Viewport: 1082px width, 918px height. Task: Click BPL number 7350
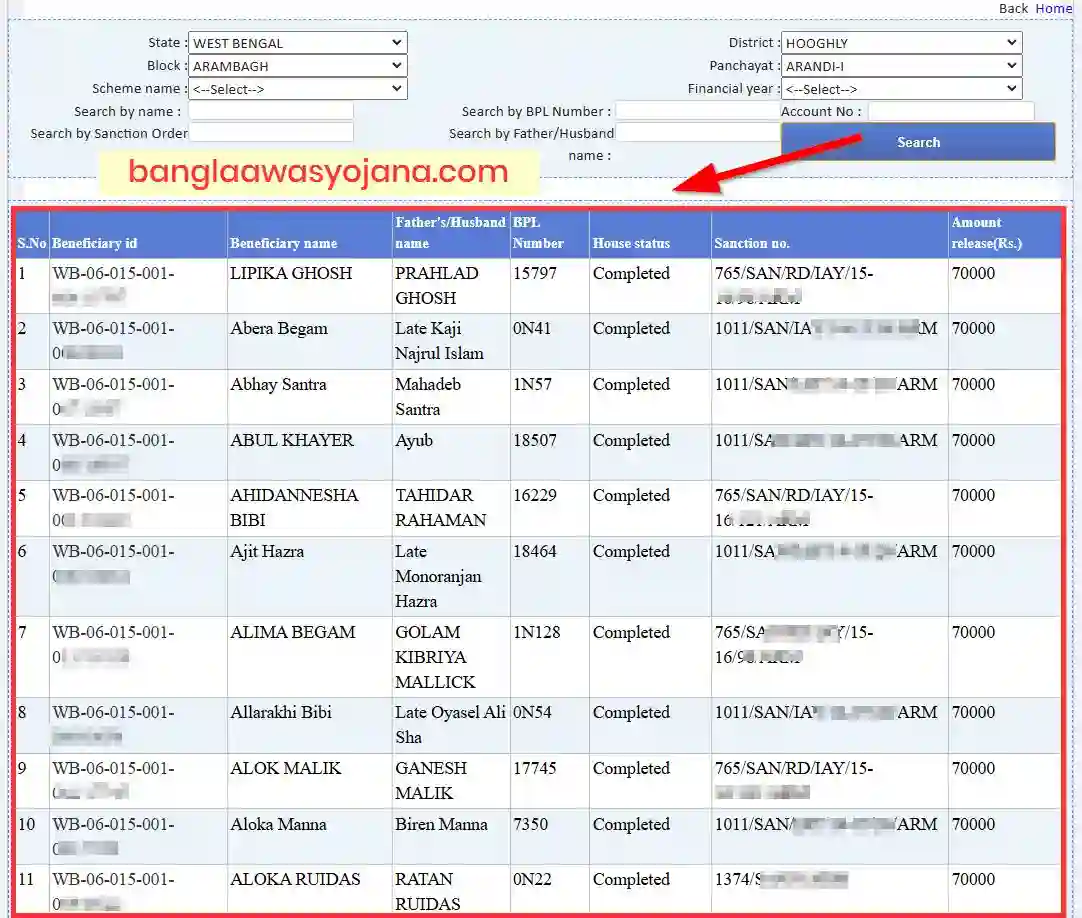(x=531, y=824)
